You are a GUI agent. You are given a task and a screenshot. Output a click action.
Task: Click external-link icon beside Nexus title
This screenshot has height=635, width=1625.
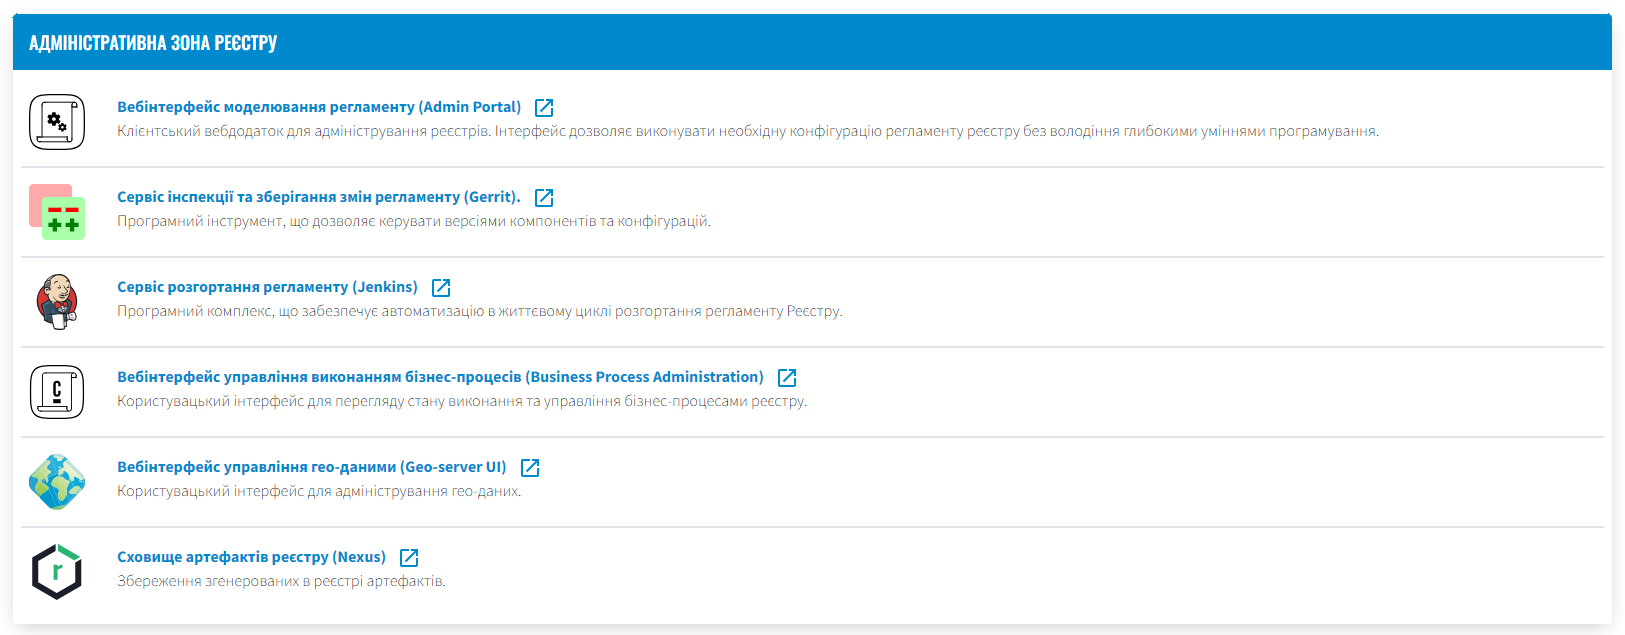pyautogui.click(x=409, y=558)
